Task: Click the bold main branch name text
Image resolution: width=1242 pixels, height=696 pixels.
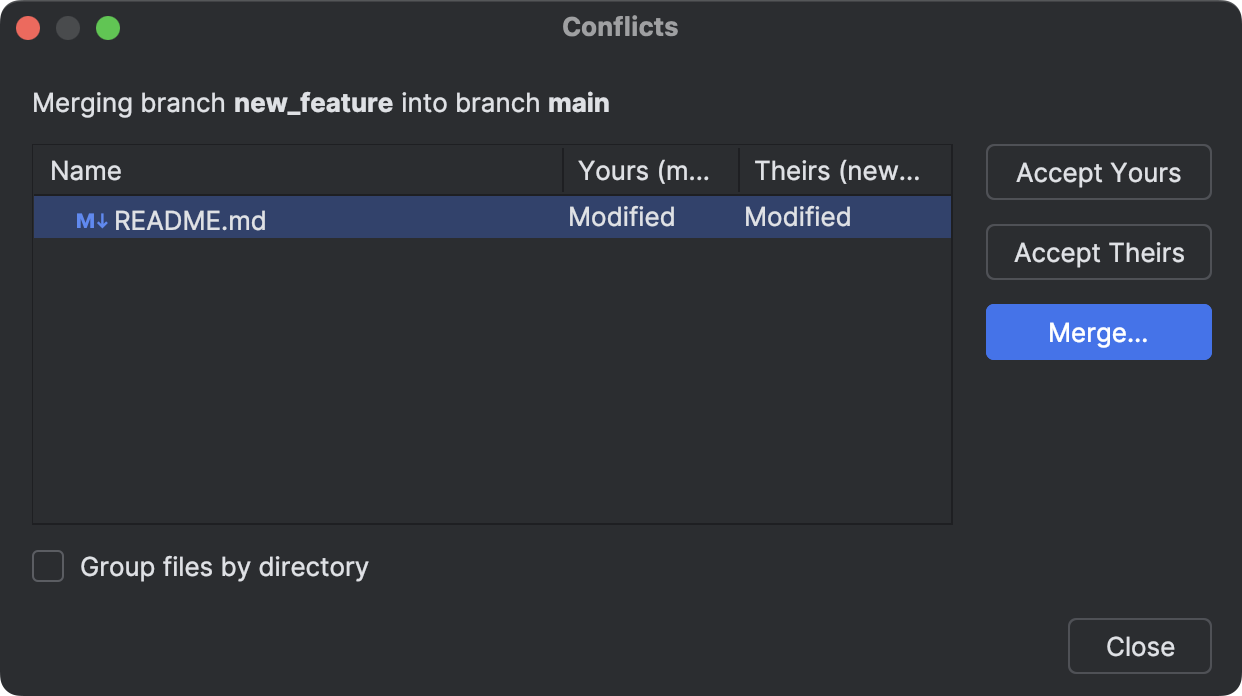Action: (x=579, y=103)
